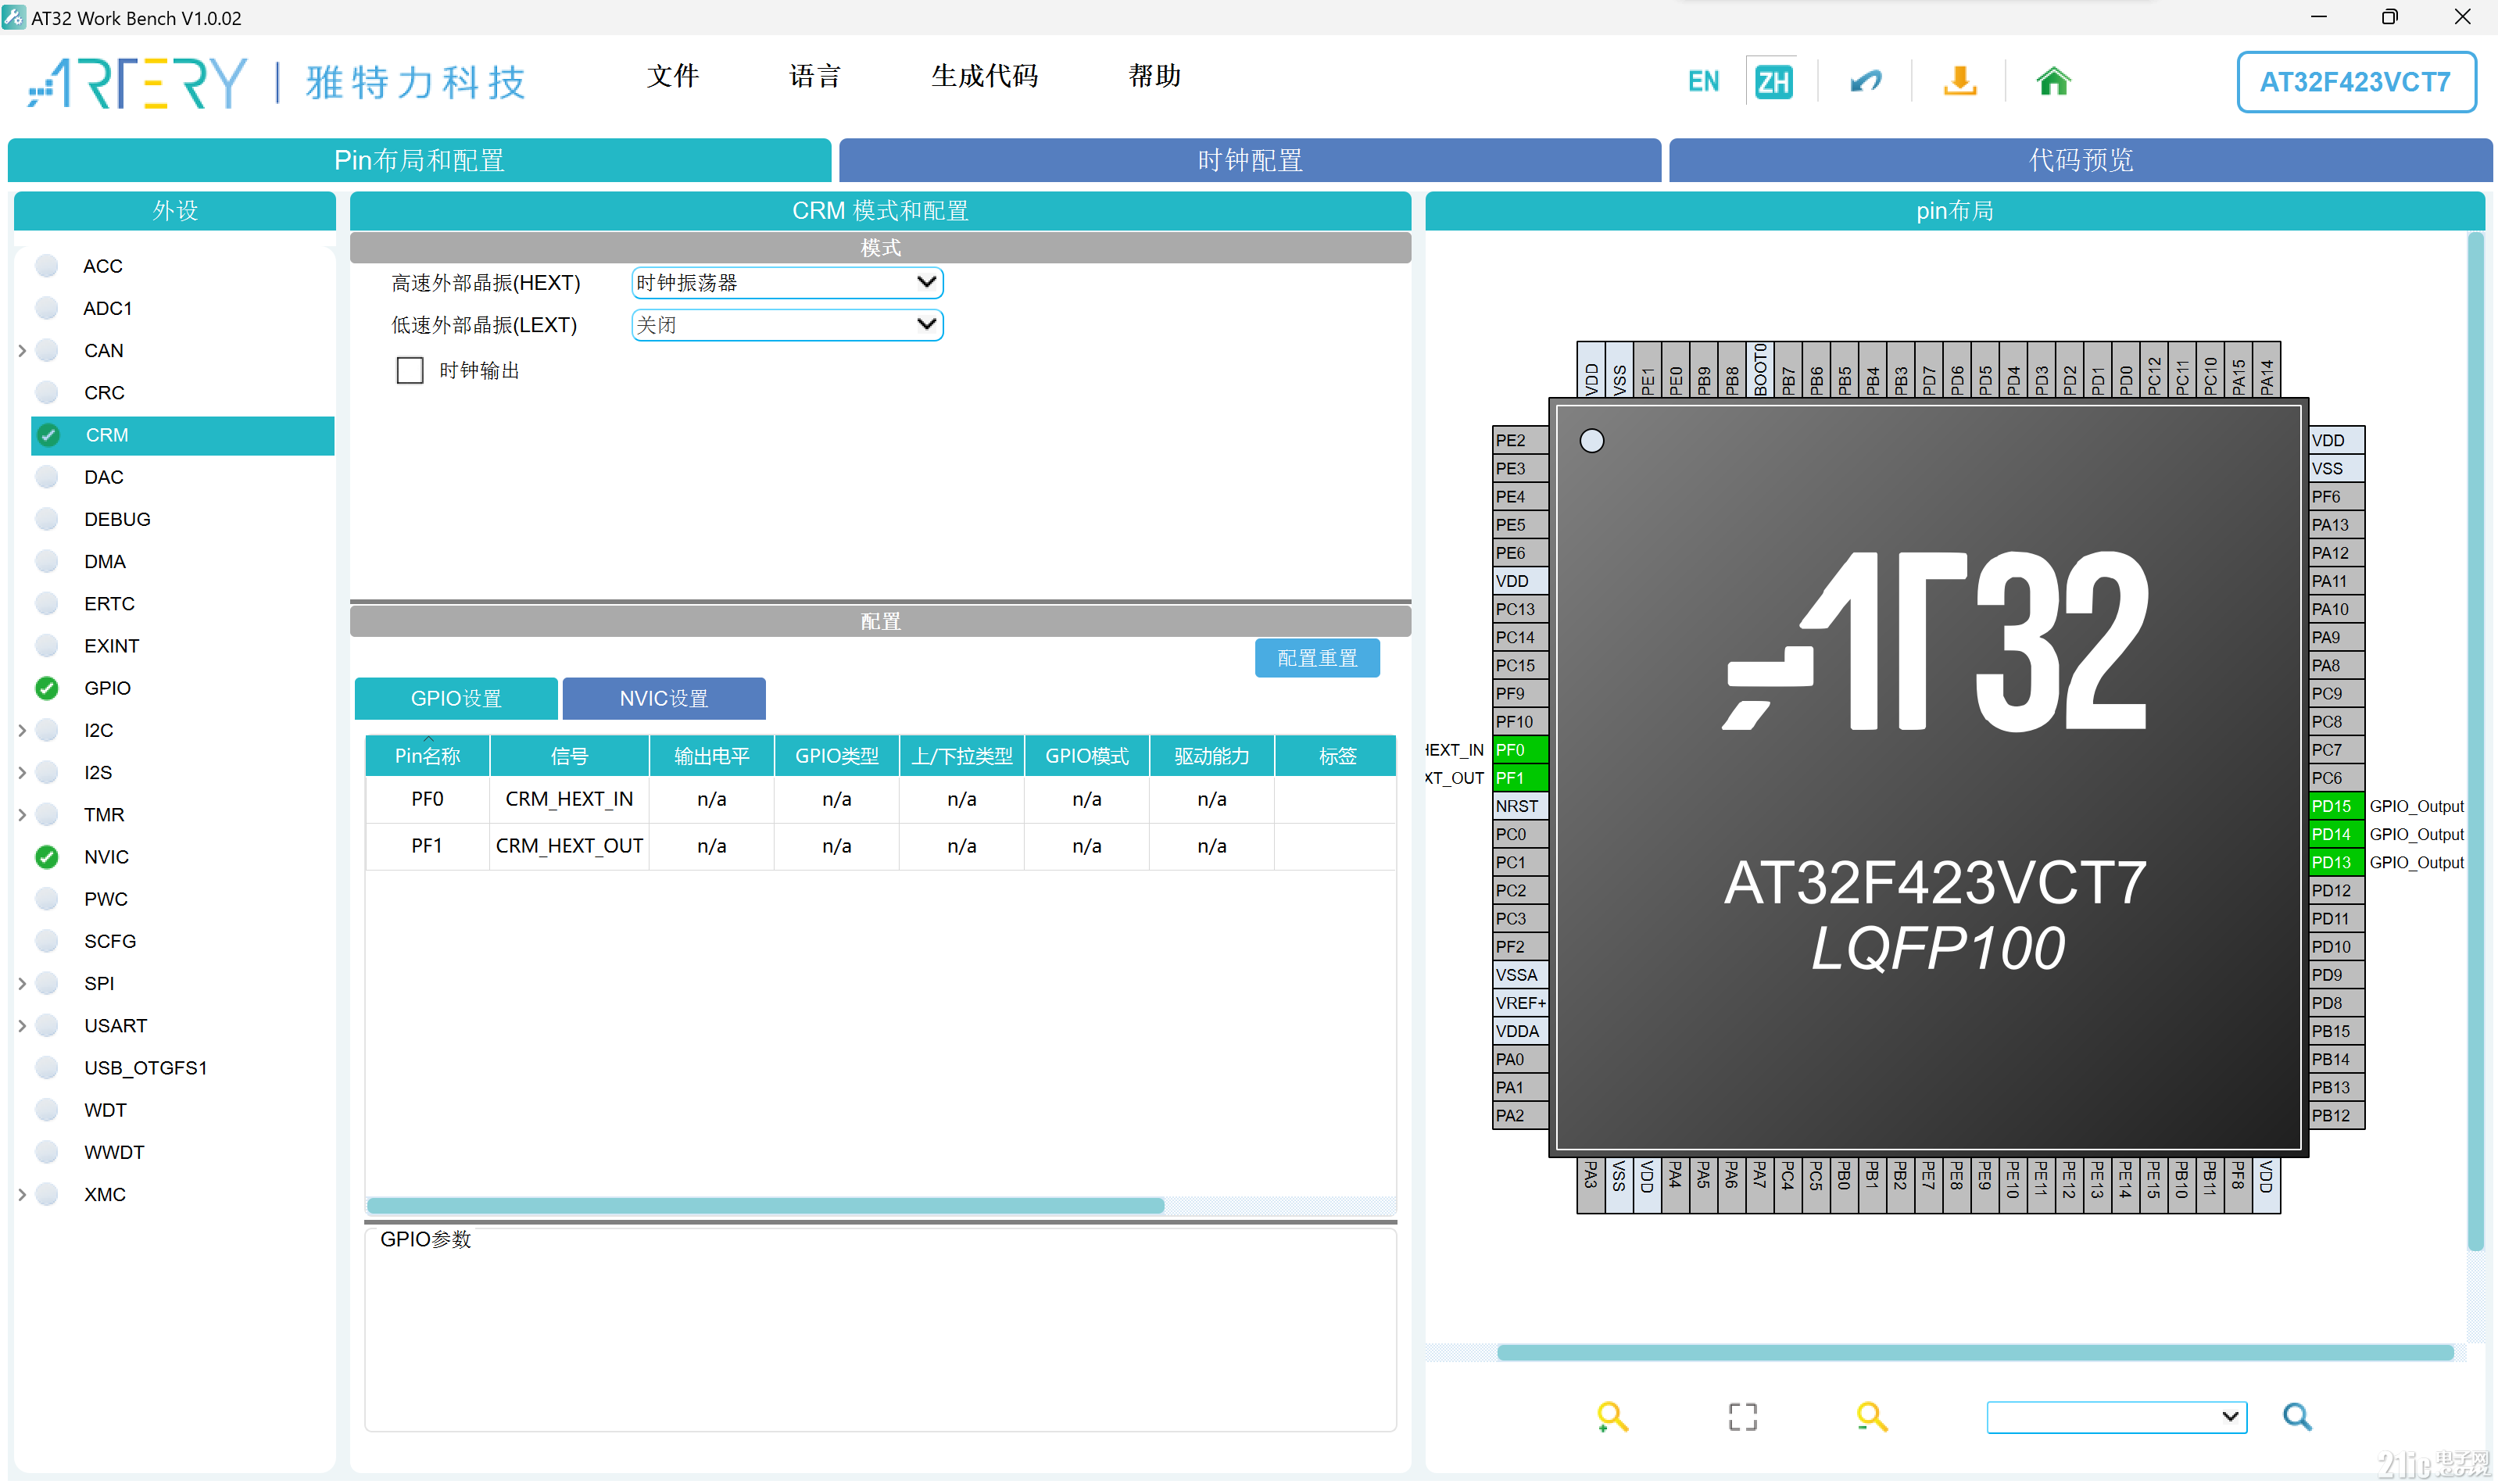This screenshot has height=1484, width=2498.
Task: Click the pin layout vertical scrollbar
Action: [2475, 740]
